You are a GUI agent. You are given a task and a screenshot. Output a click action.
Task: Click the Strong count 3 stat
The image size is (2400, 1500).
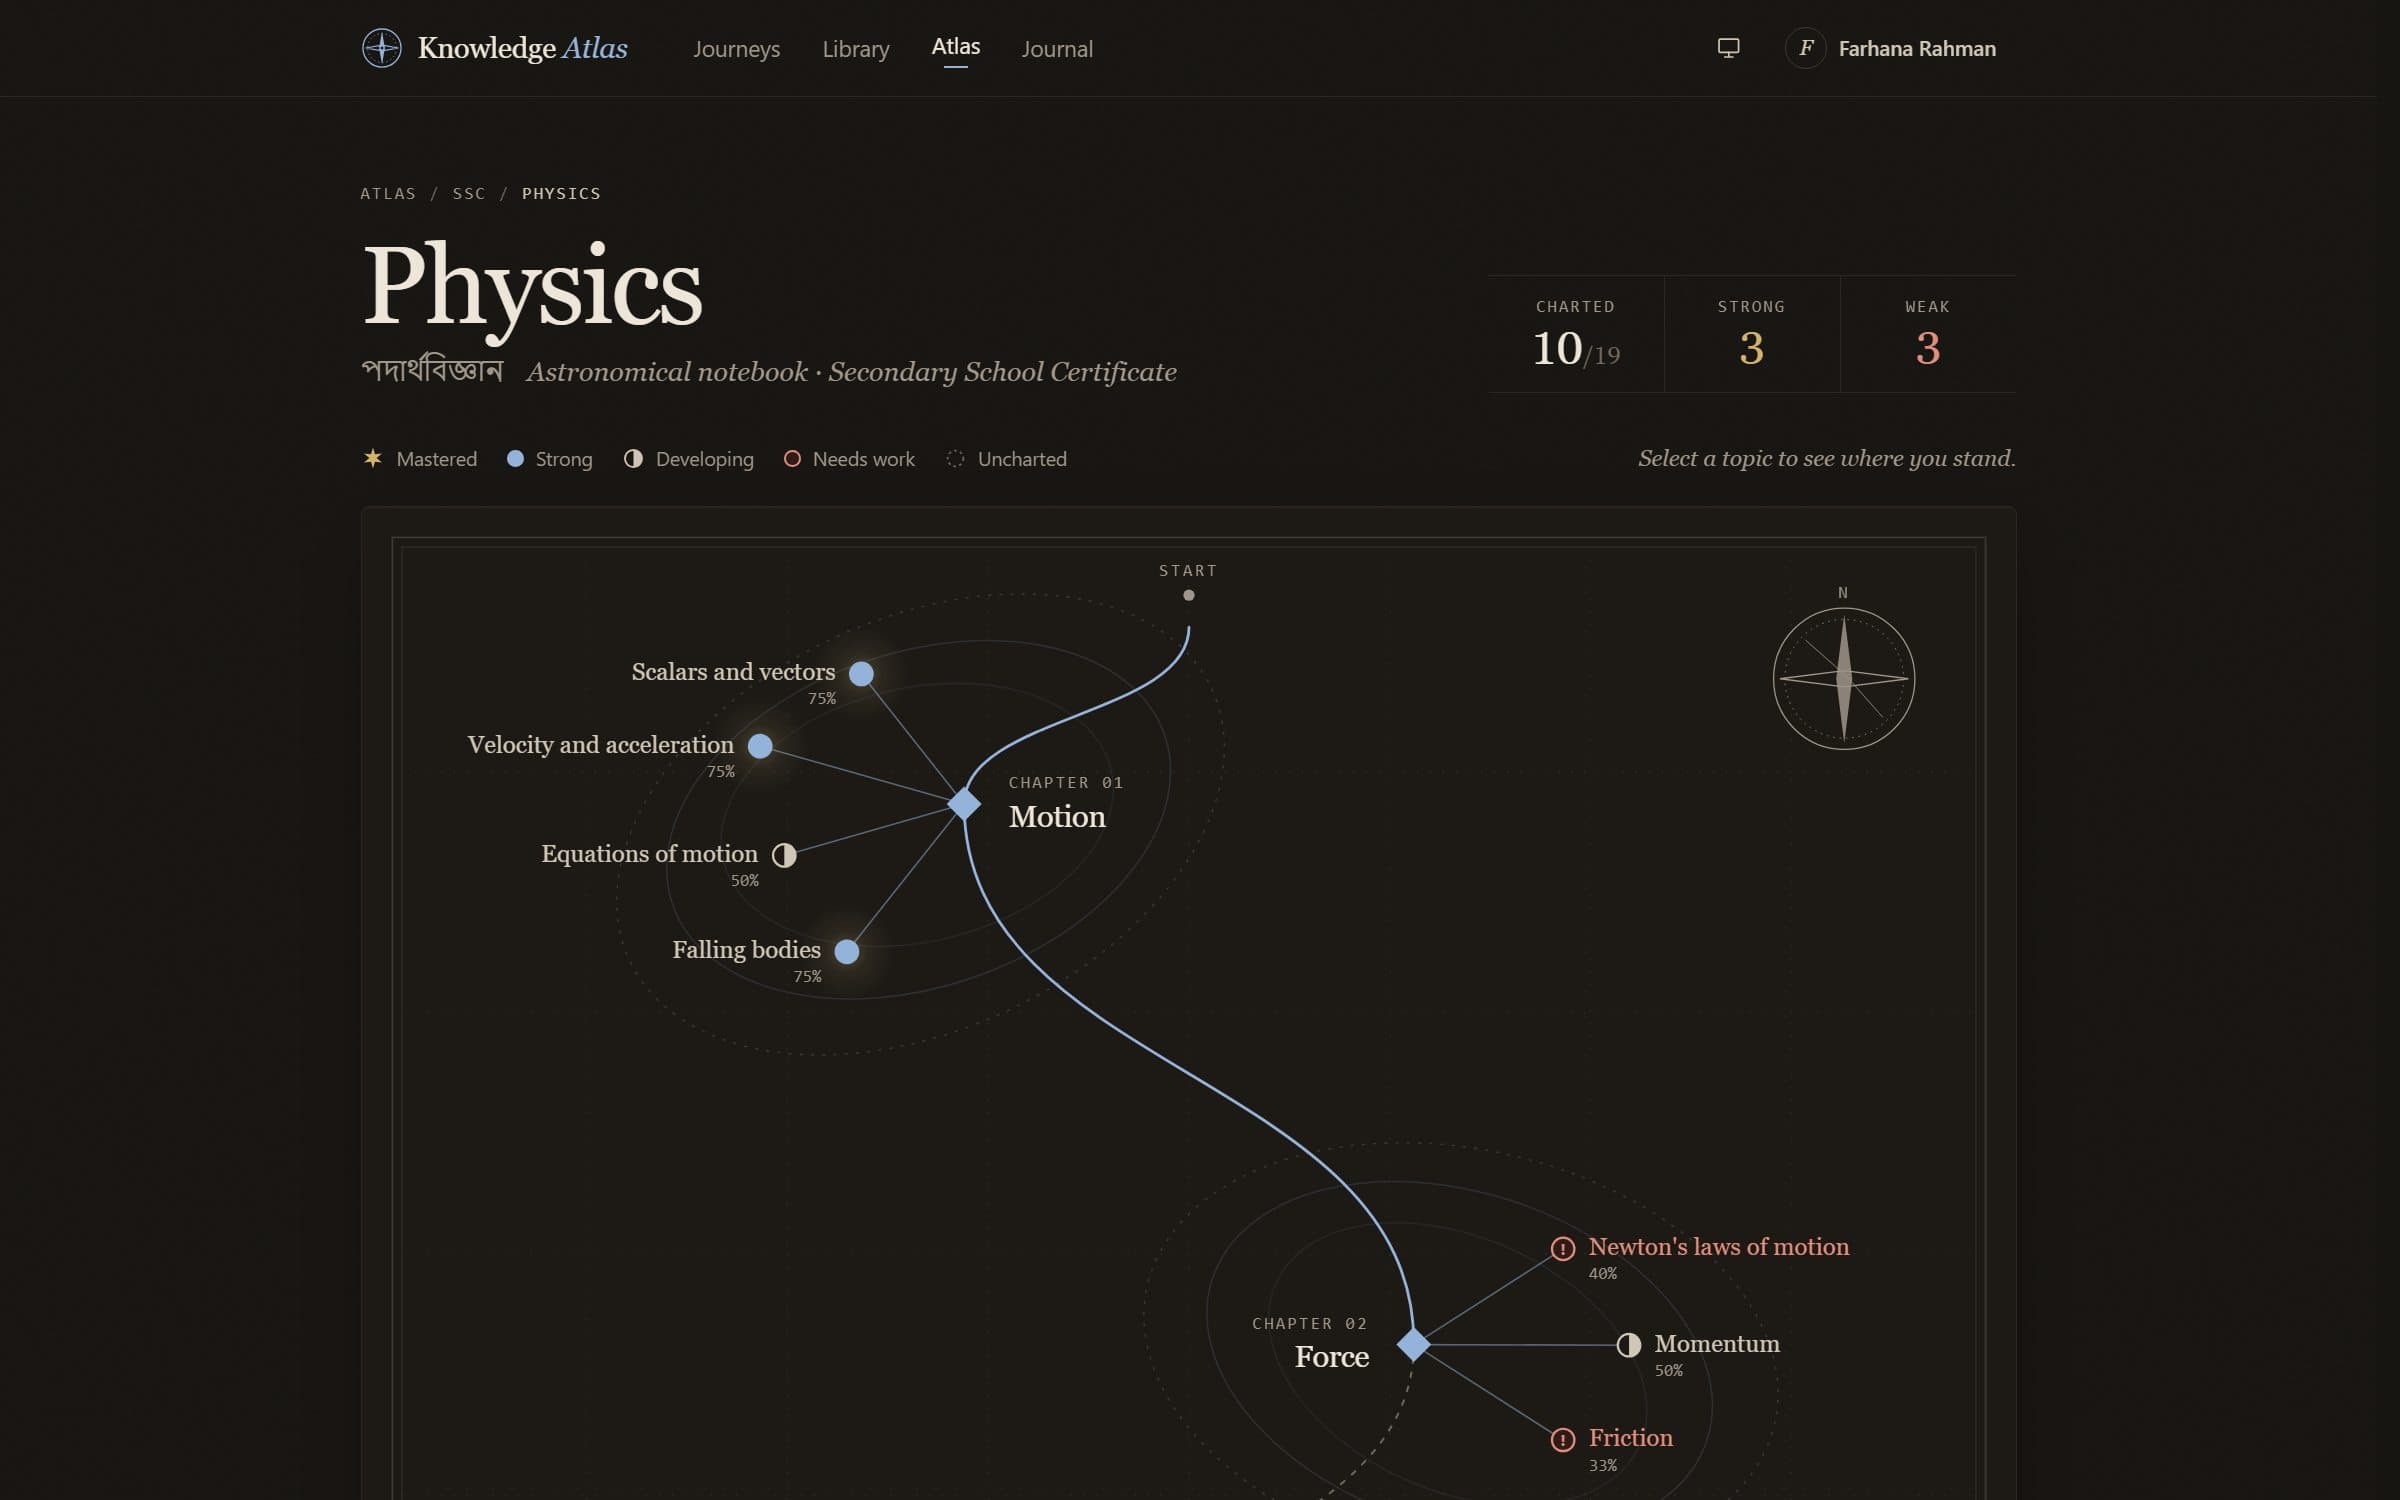(1752, 334)
